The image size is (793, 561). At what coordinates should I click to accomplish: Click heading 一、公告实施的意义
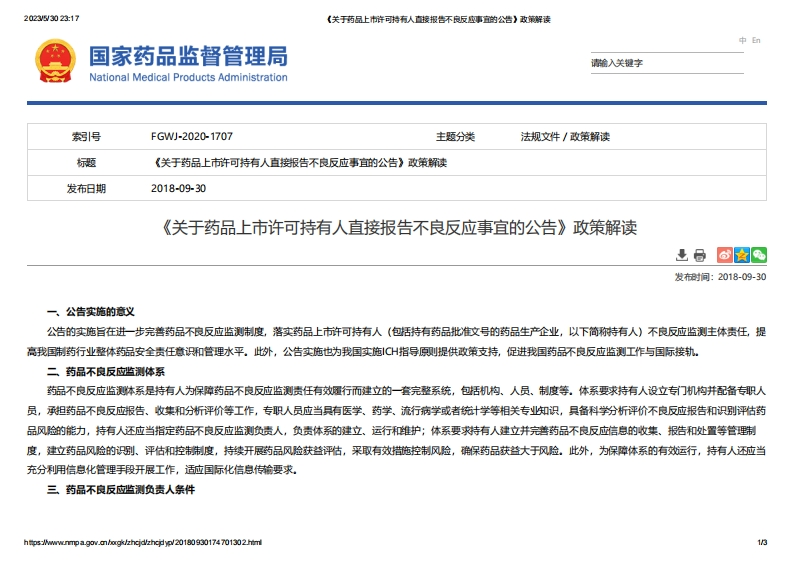(91, 312)
